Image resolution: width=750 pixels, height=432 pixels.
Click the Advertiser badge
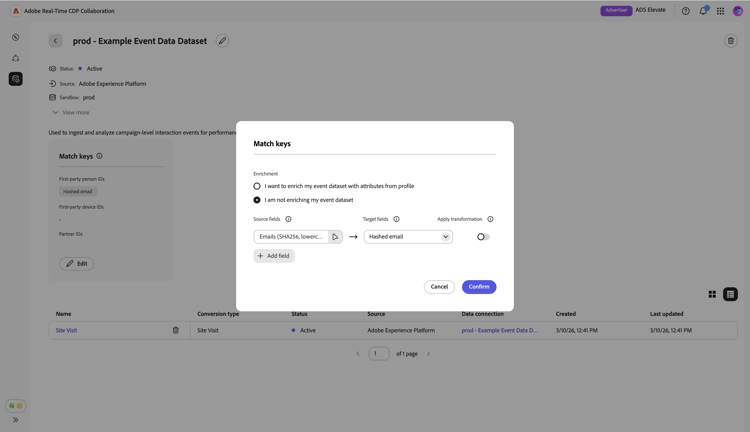(x=616, y=11)
